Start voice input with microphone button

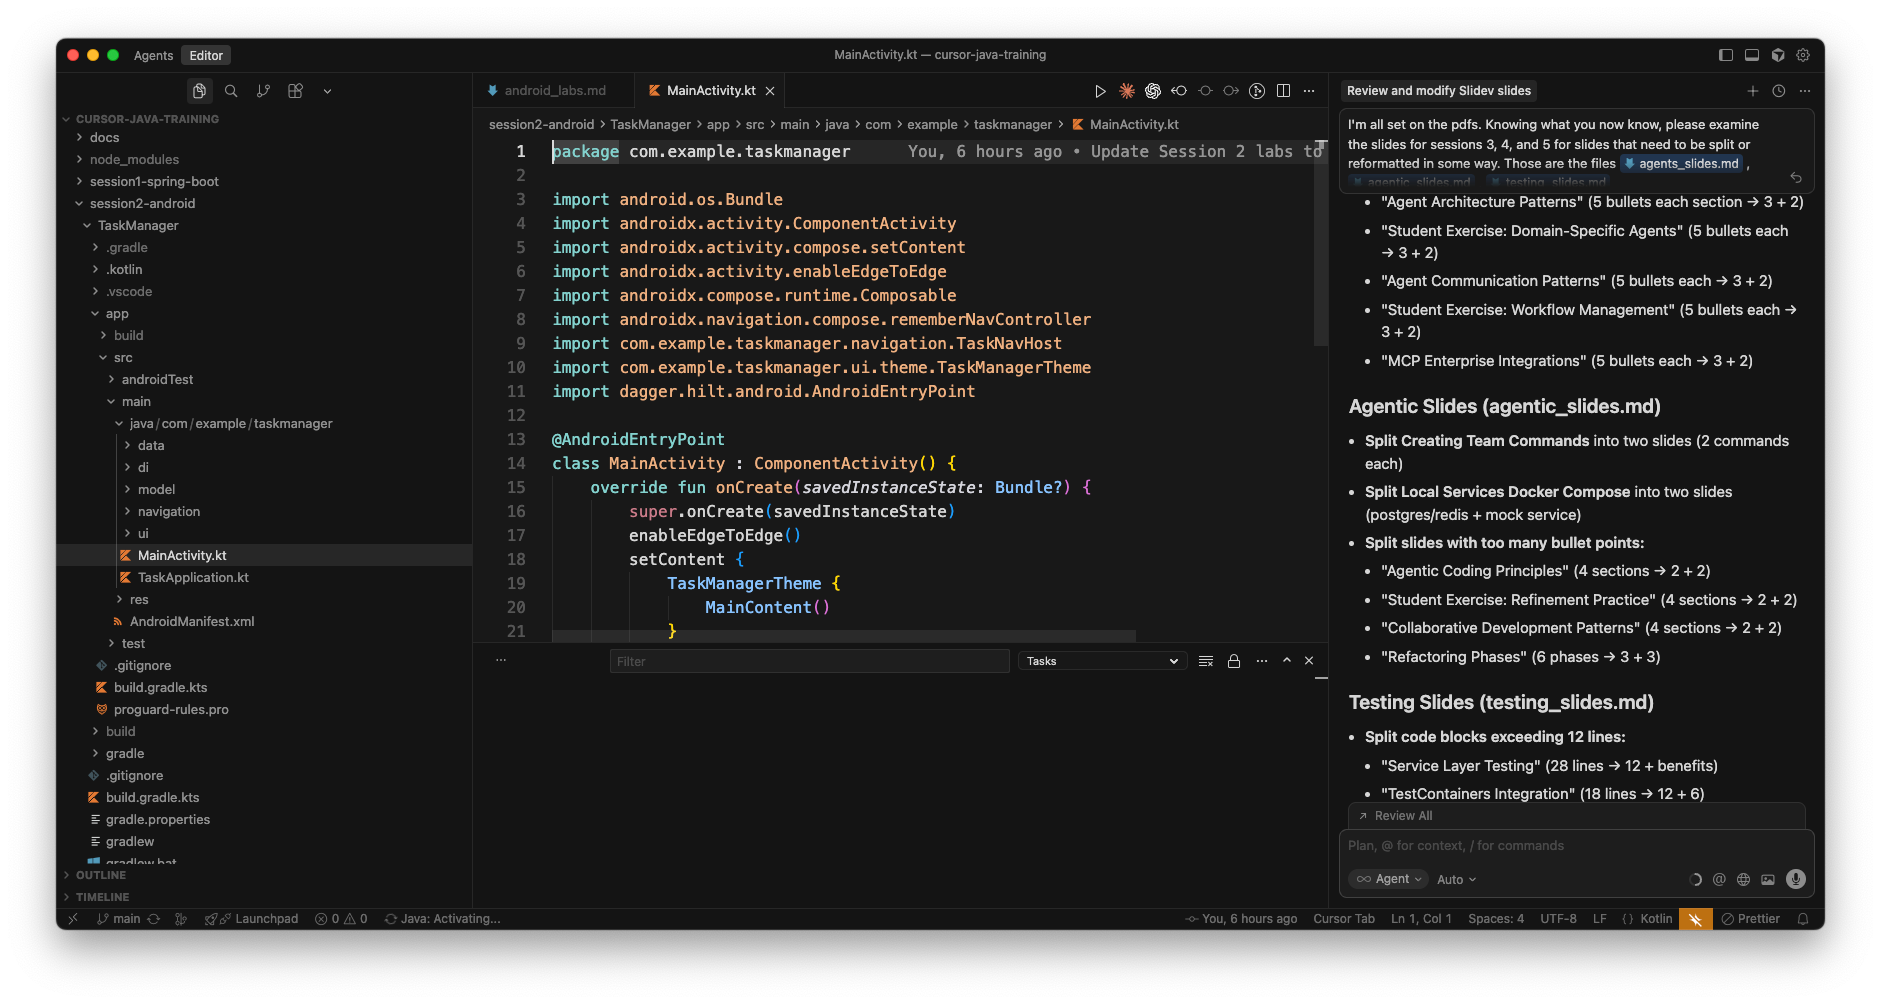coord(1796,879)
